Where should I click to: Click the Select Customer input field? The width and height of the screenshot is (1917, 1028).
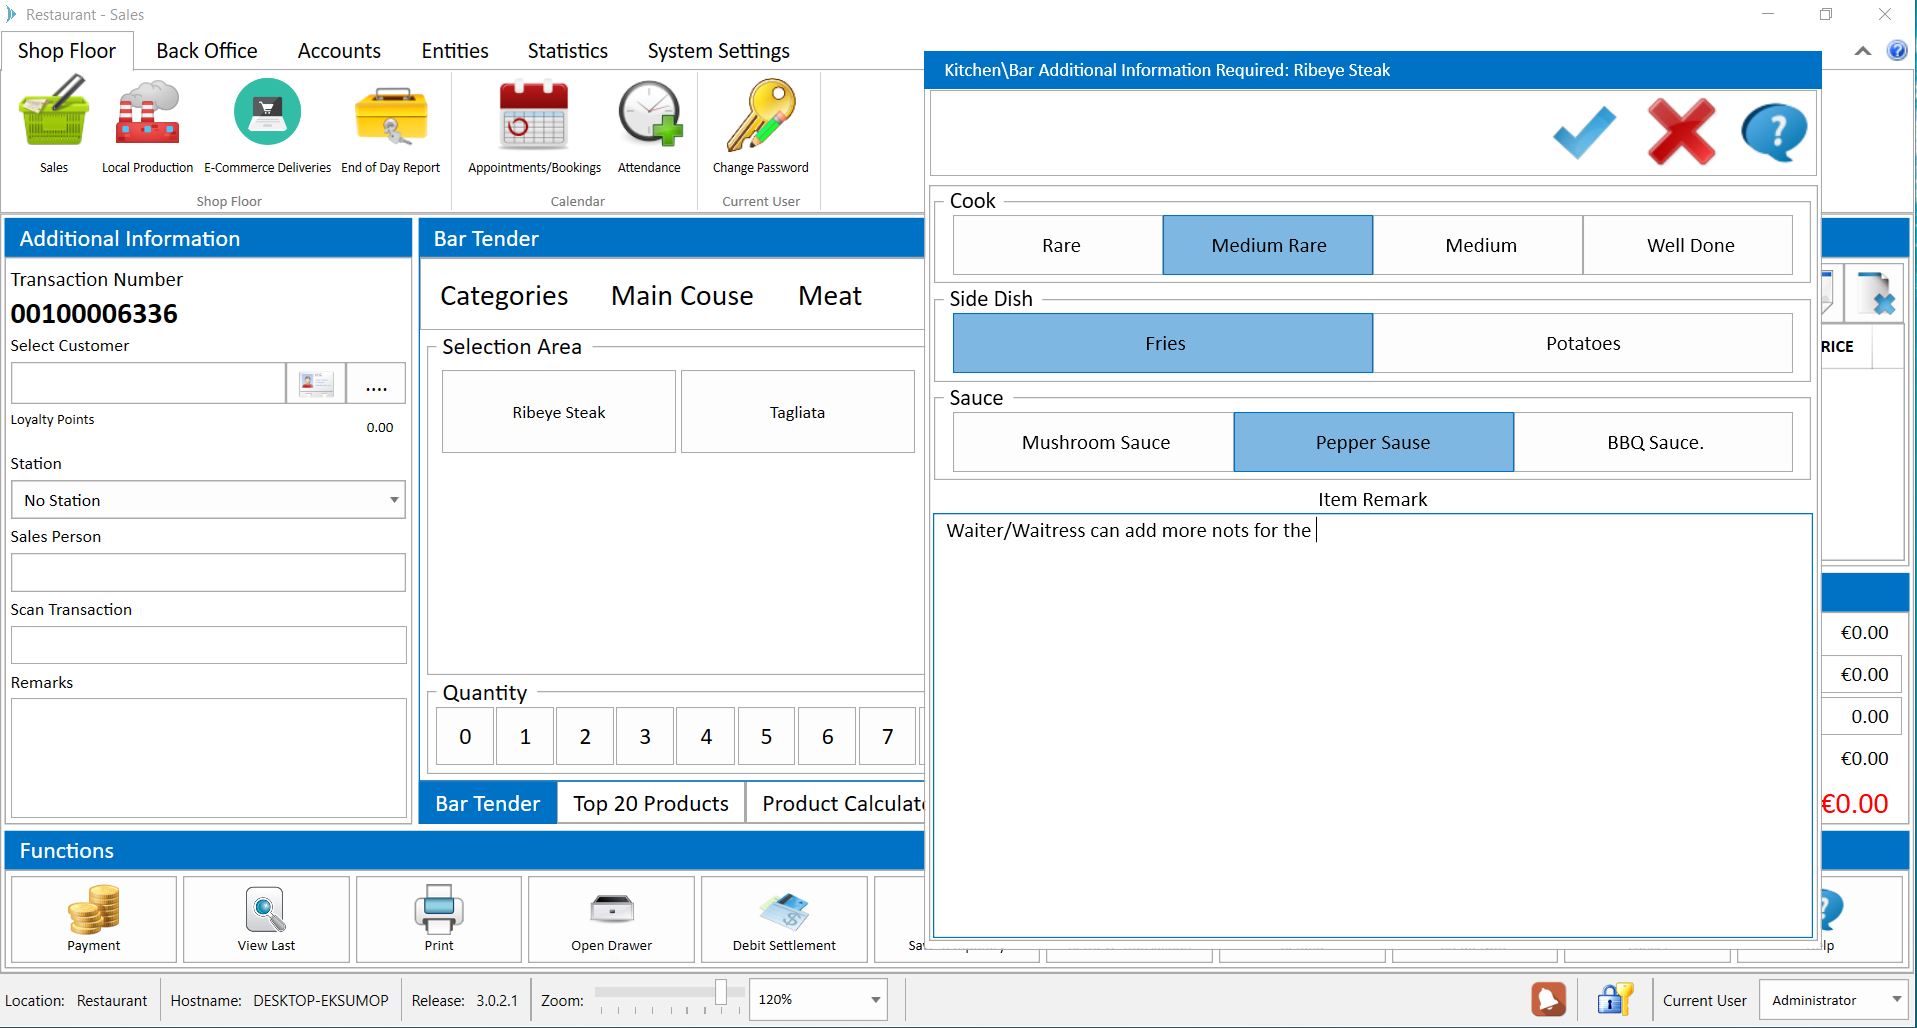click(x=148, y=383)
